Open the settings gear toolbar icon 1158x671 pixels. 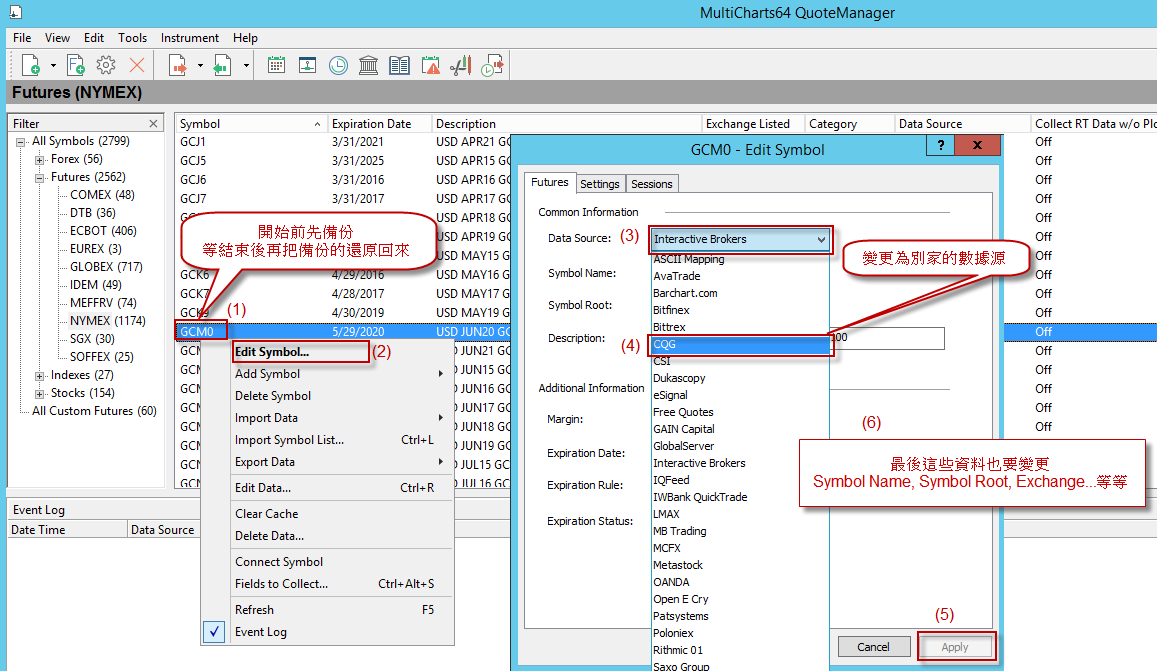106,65
